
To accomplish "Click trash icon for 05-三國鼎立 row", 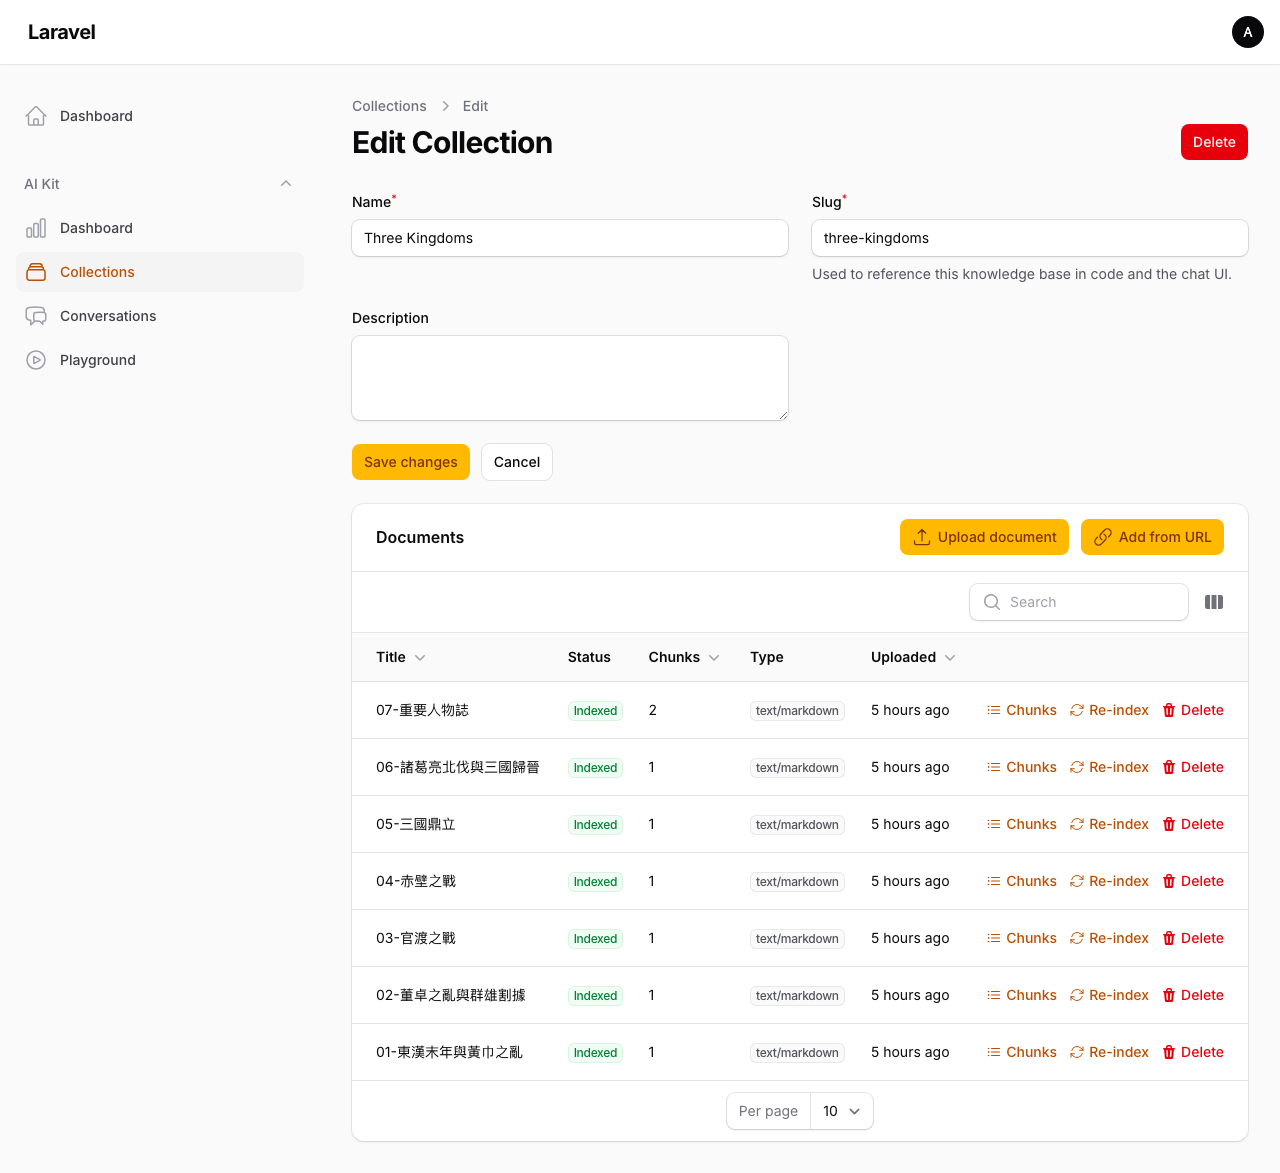I will (1169, 824).
